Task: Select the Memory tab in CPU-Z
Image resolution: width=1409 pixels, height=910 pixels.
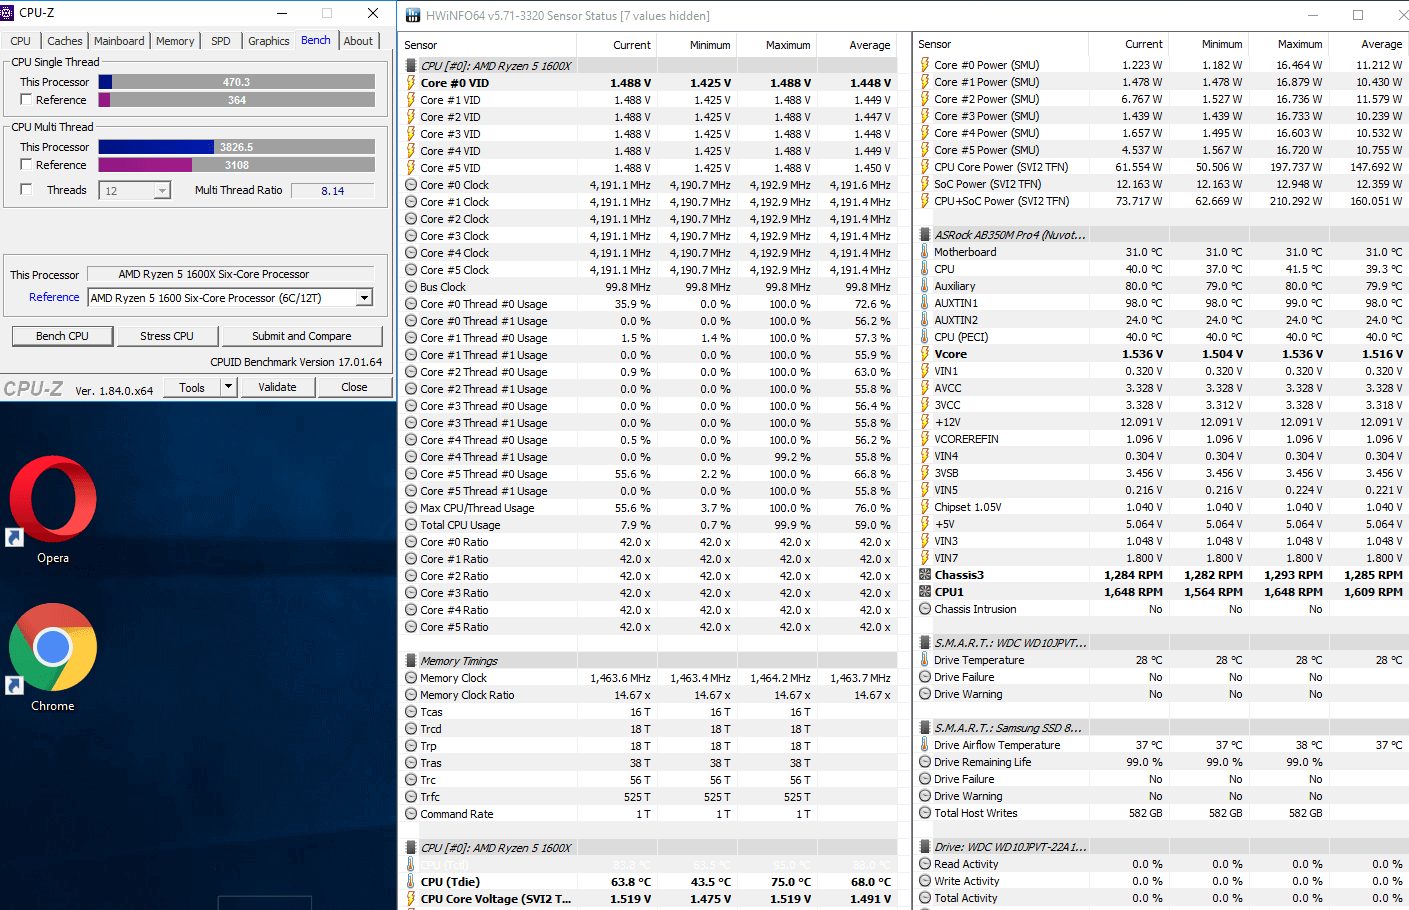Action: 175,41
